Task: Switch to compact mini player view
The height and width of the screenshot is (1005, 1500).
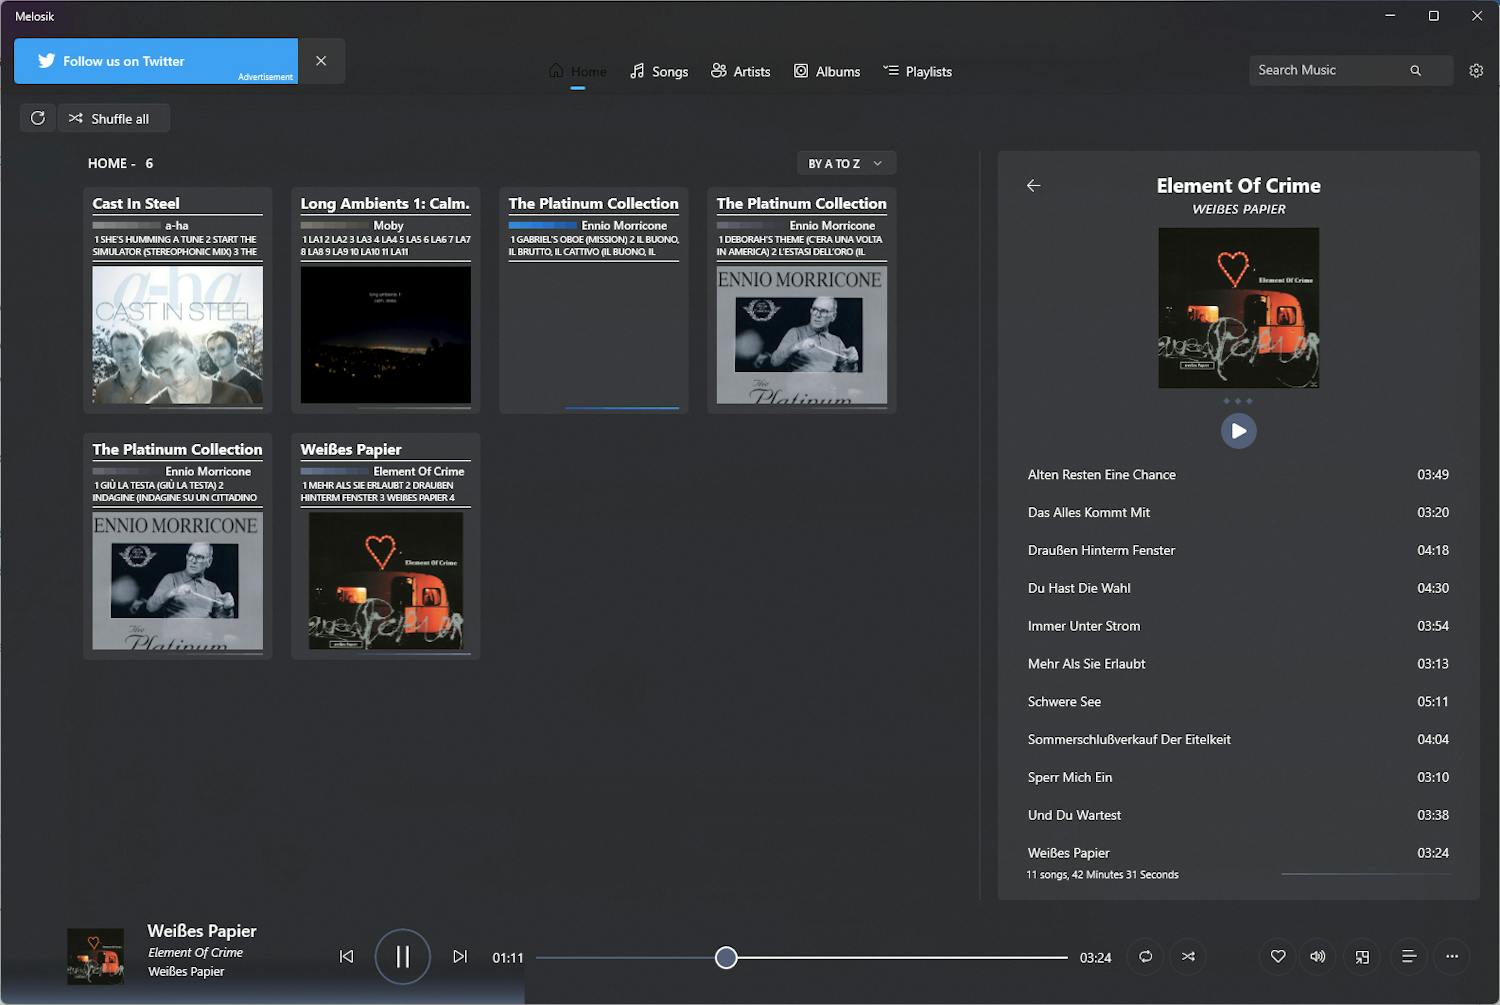Action: click(x=1362, y=957)
